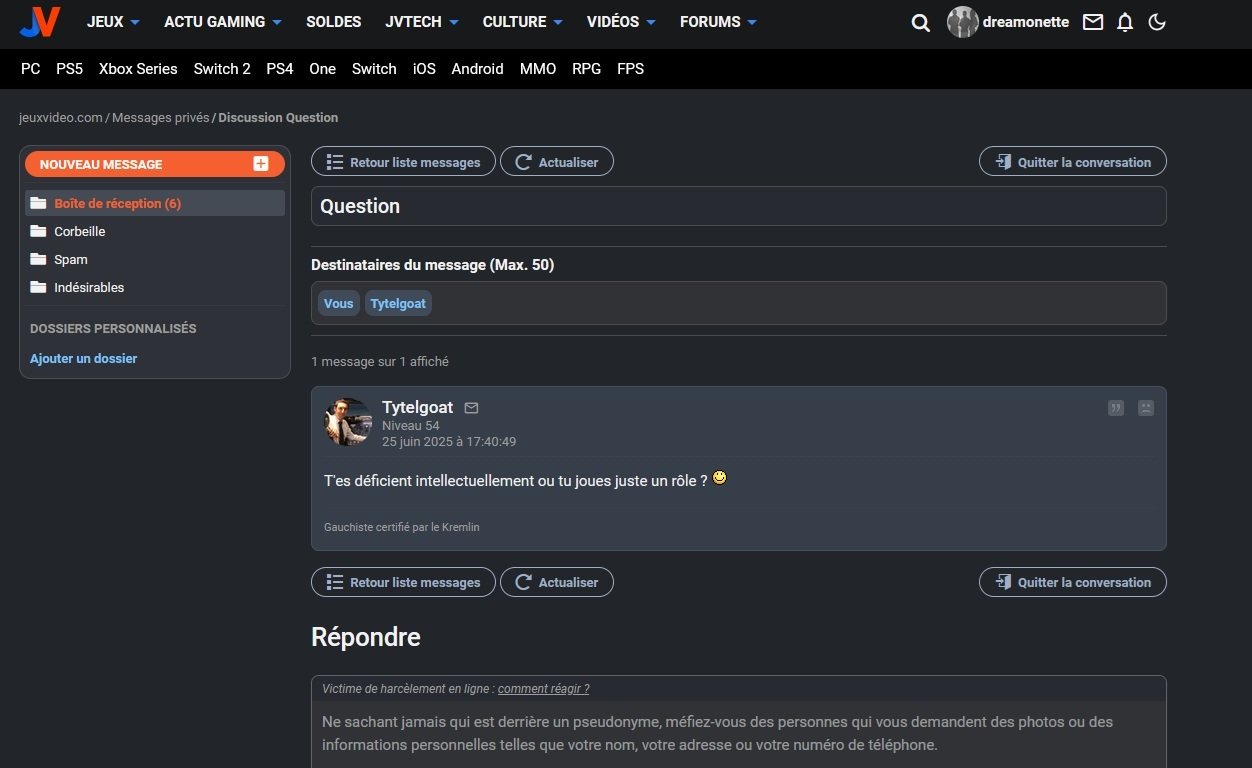
Task: Open the dreamonette avatar picture
Action: [x=963, y=22]
